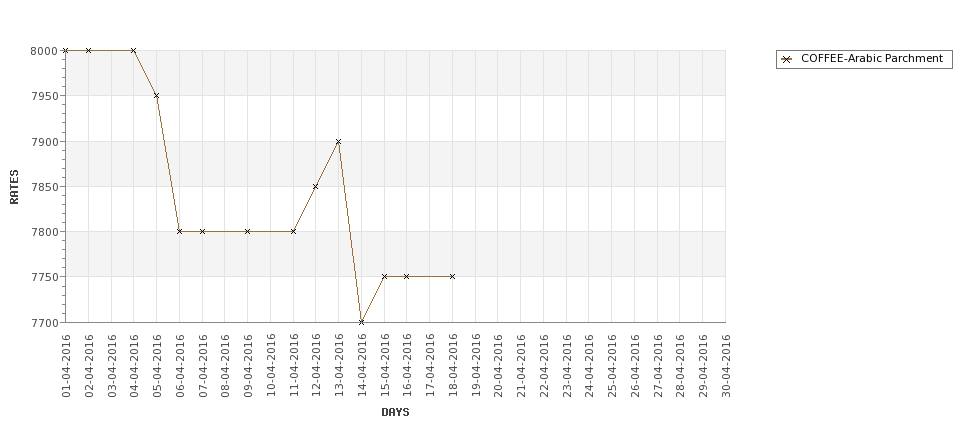The height and width of the screenshot is (429, 975).
Task: Click the 7700 label on the rates axis
Action: coord(44,323)
